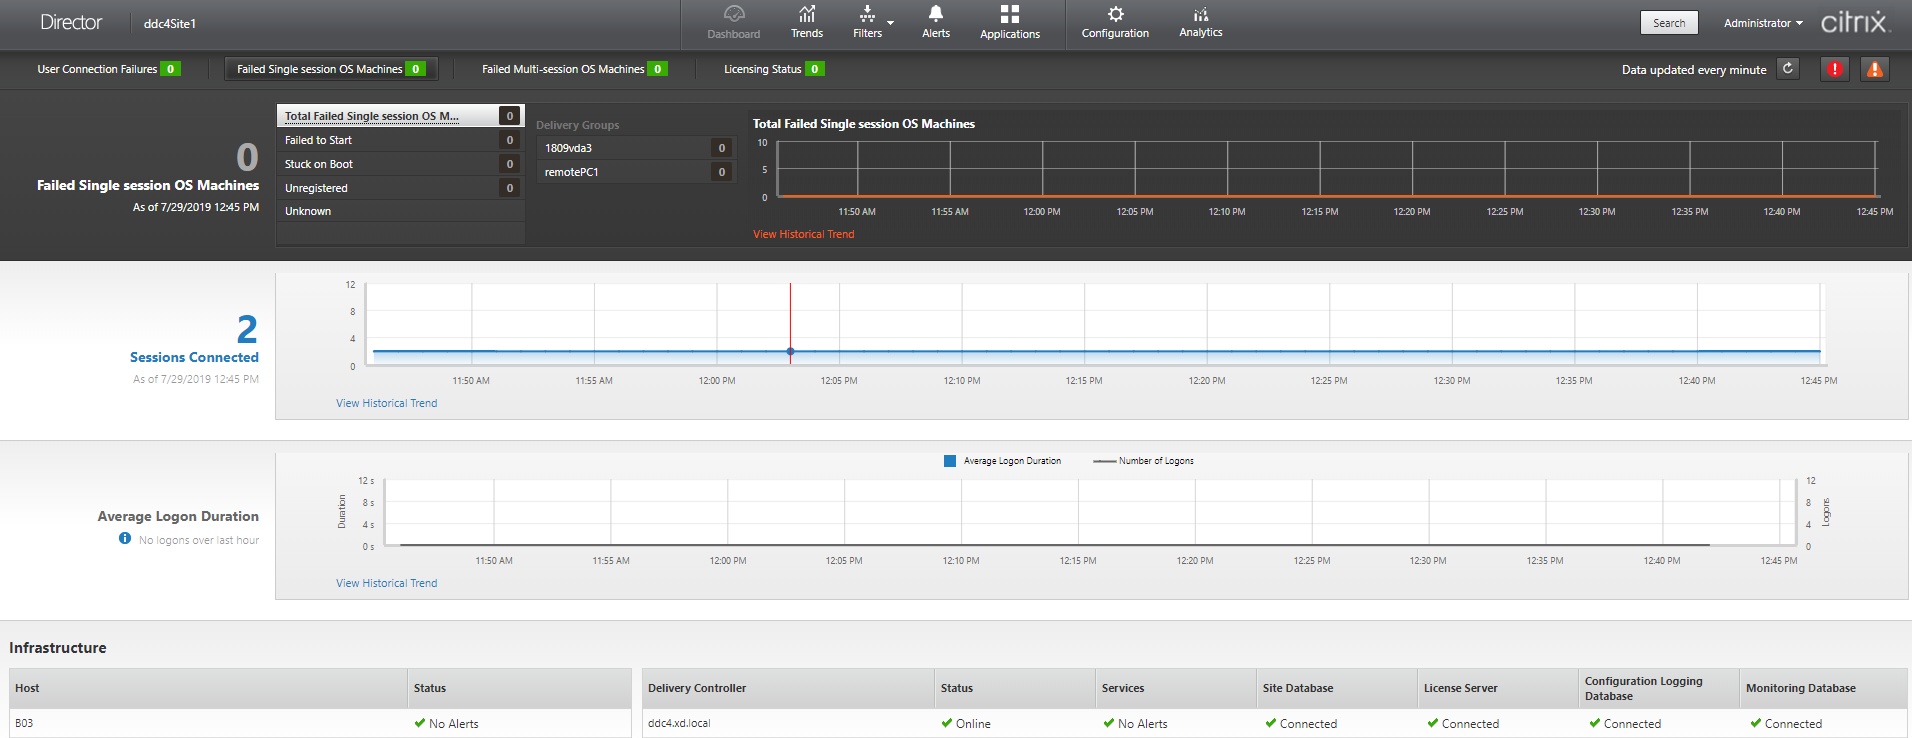Open View Historical Trend under Sessions Connected
Screen dimensions: 1912x738
pyautogui.click(x=386, y=403)
